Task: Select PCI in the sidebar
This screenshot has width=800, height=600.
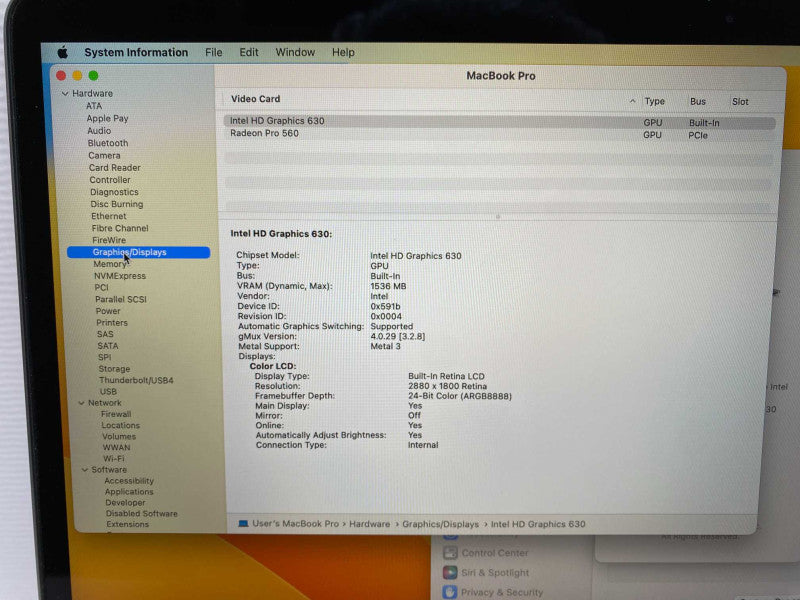Action: coord(102,288)
